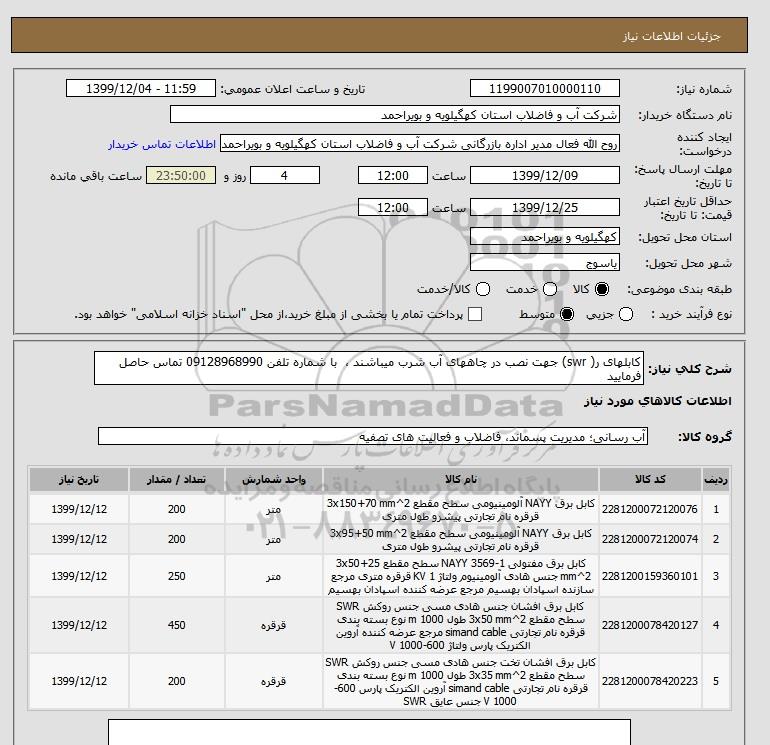
Task: Click quantity 200 in row 1
Action: [x=177, y=509]
